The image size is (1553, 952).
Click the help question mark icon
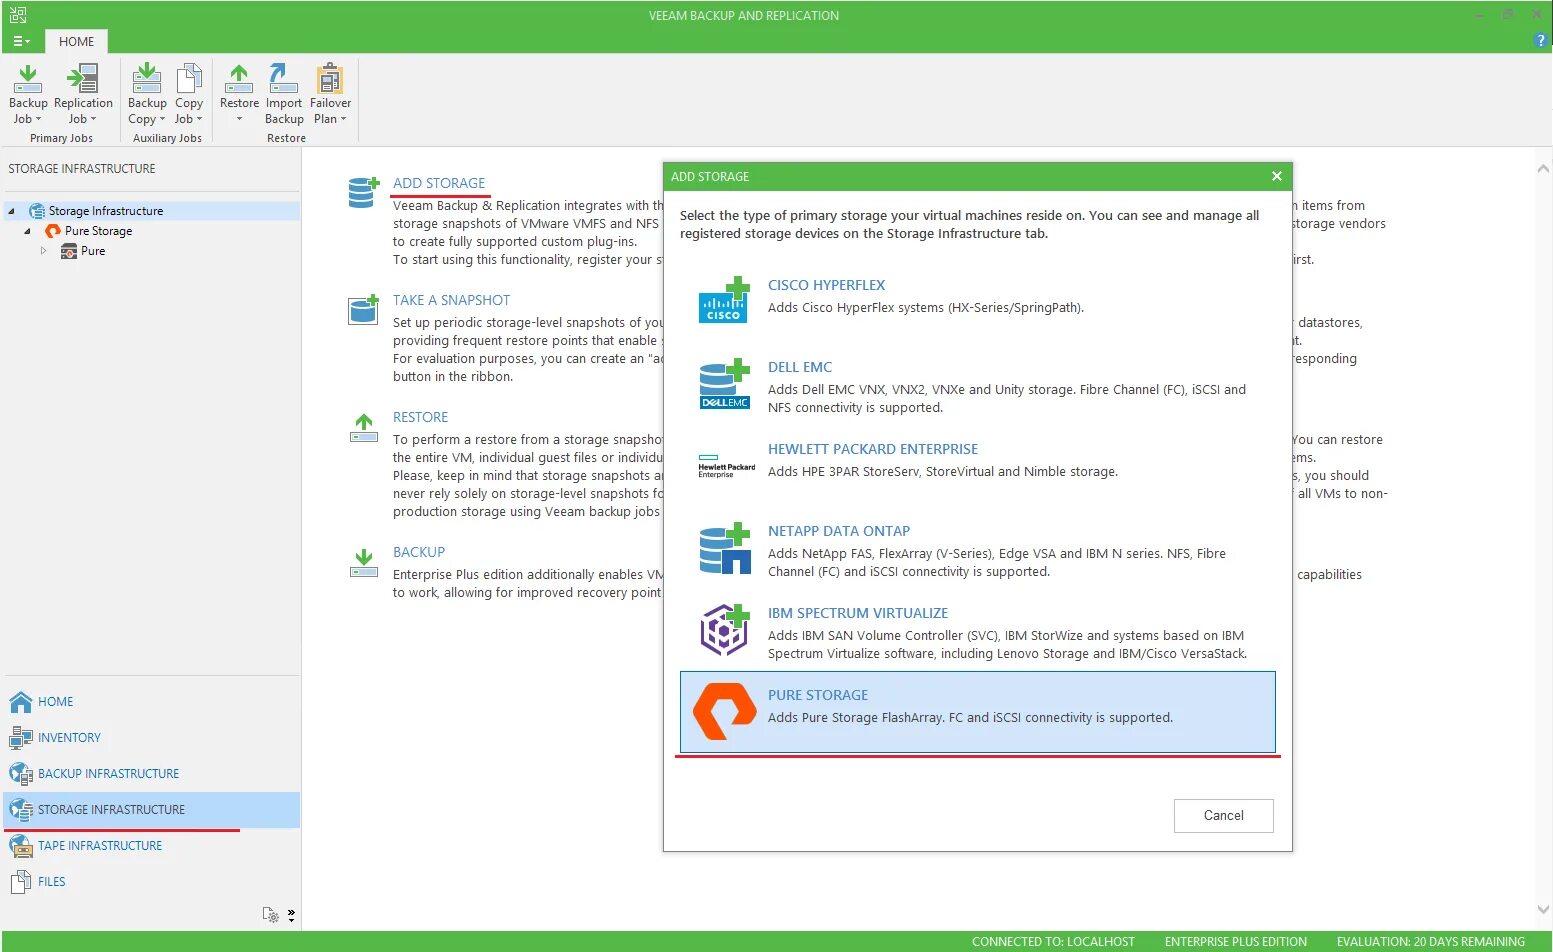point(1540,40)
